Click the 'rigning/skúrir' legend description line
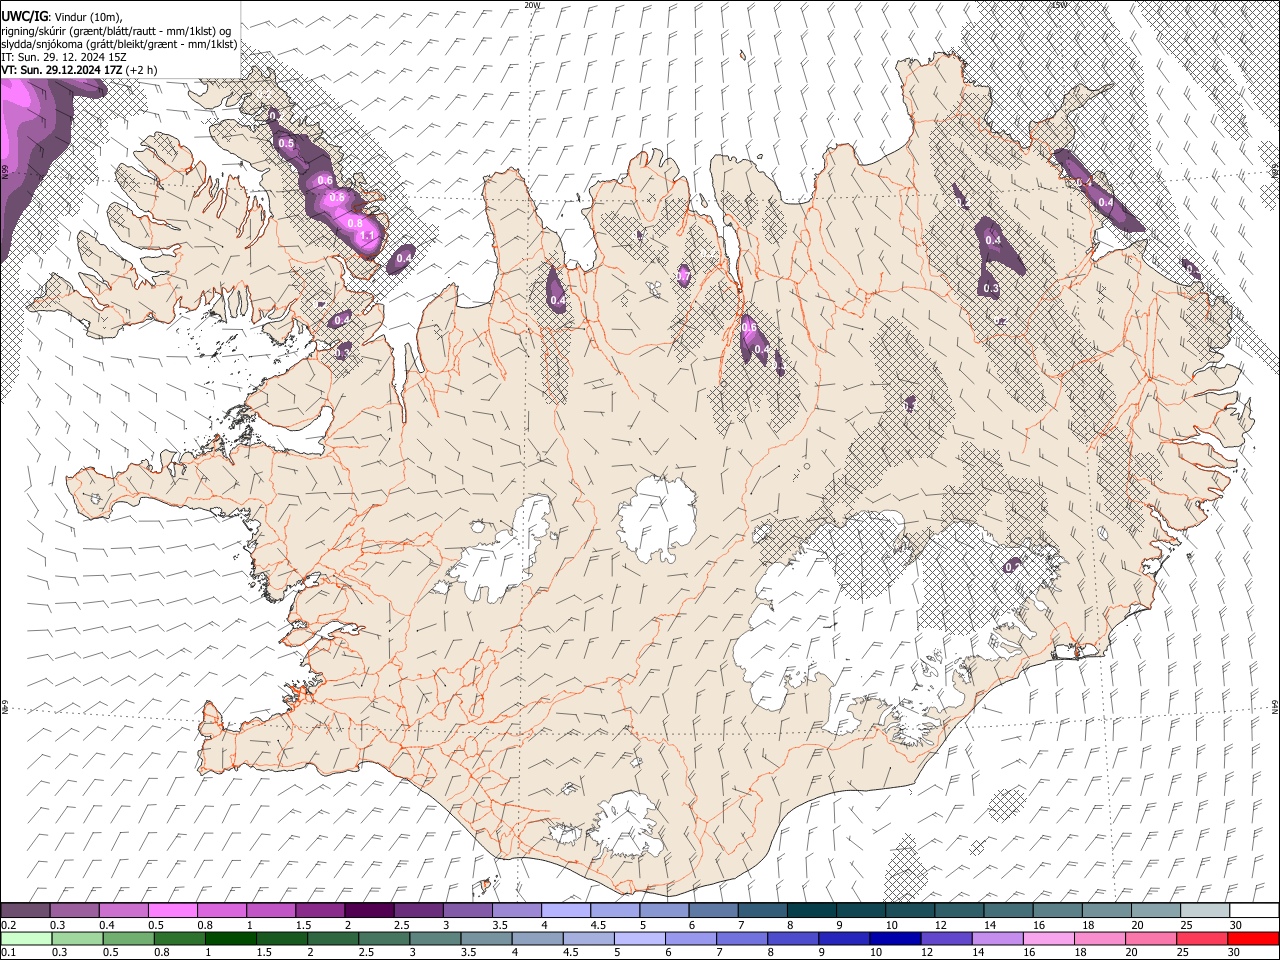Viewport: 1280px width, 960px height. [116, 30]
